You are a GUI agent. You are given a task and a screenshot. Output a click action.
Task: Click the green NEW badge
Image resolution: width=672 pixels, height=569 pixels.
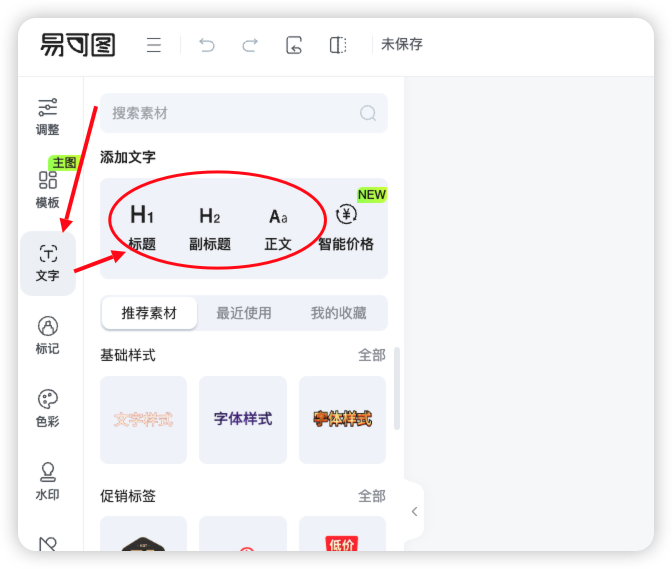[x=372, y=195]
